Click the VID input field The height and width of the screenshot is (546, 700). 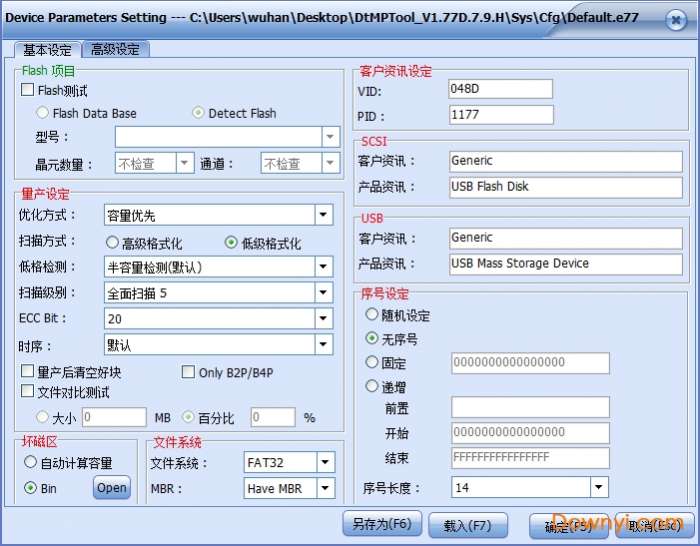click(x=500, y=89)
